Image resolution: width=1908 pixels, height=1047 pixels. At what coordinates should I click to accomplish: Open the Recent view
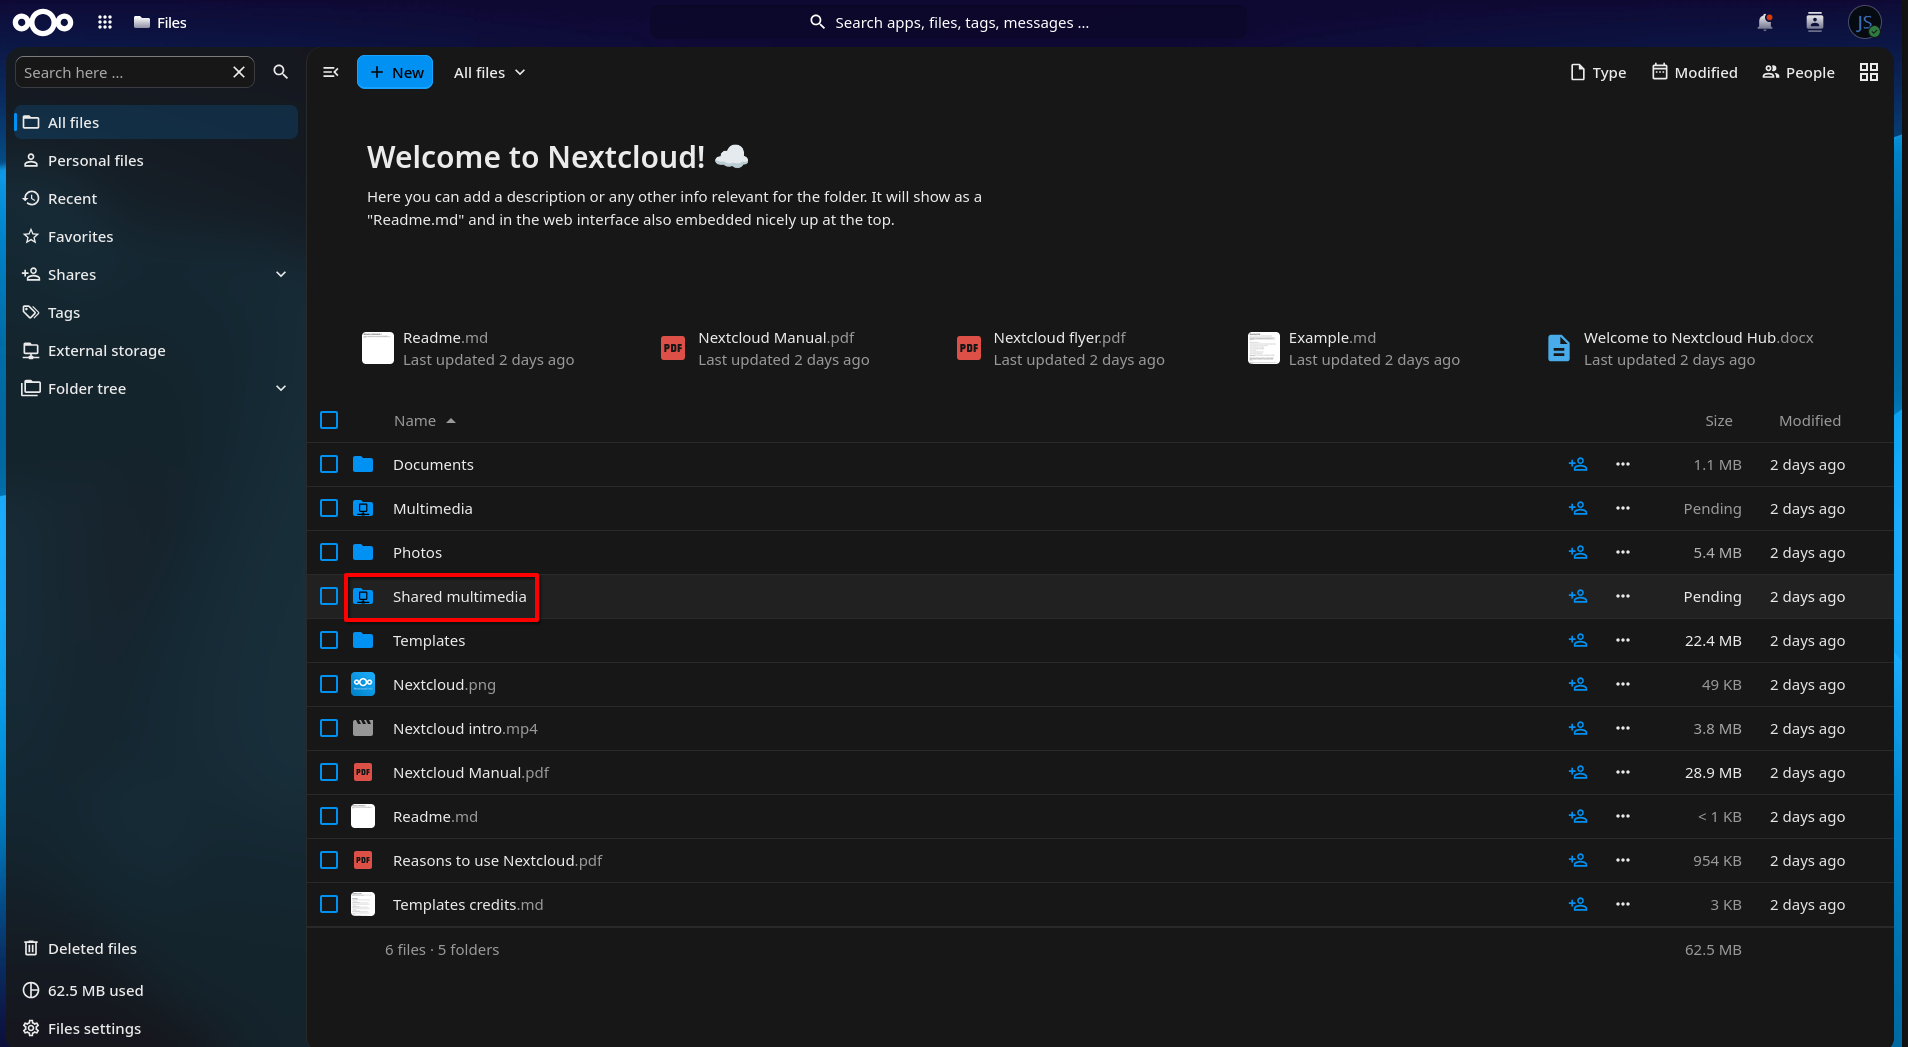point(156,198)
